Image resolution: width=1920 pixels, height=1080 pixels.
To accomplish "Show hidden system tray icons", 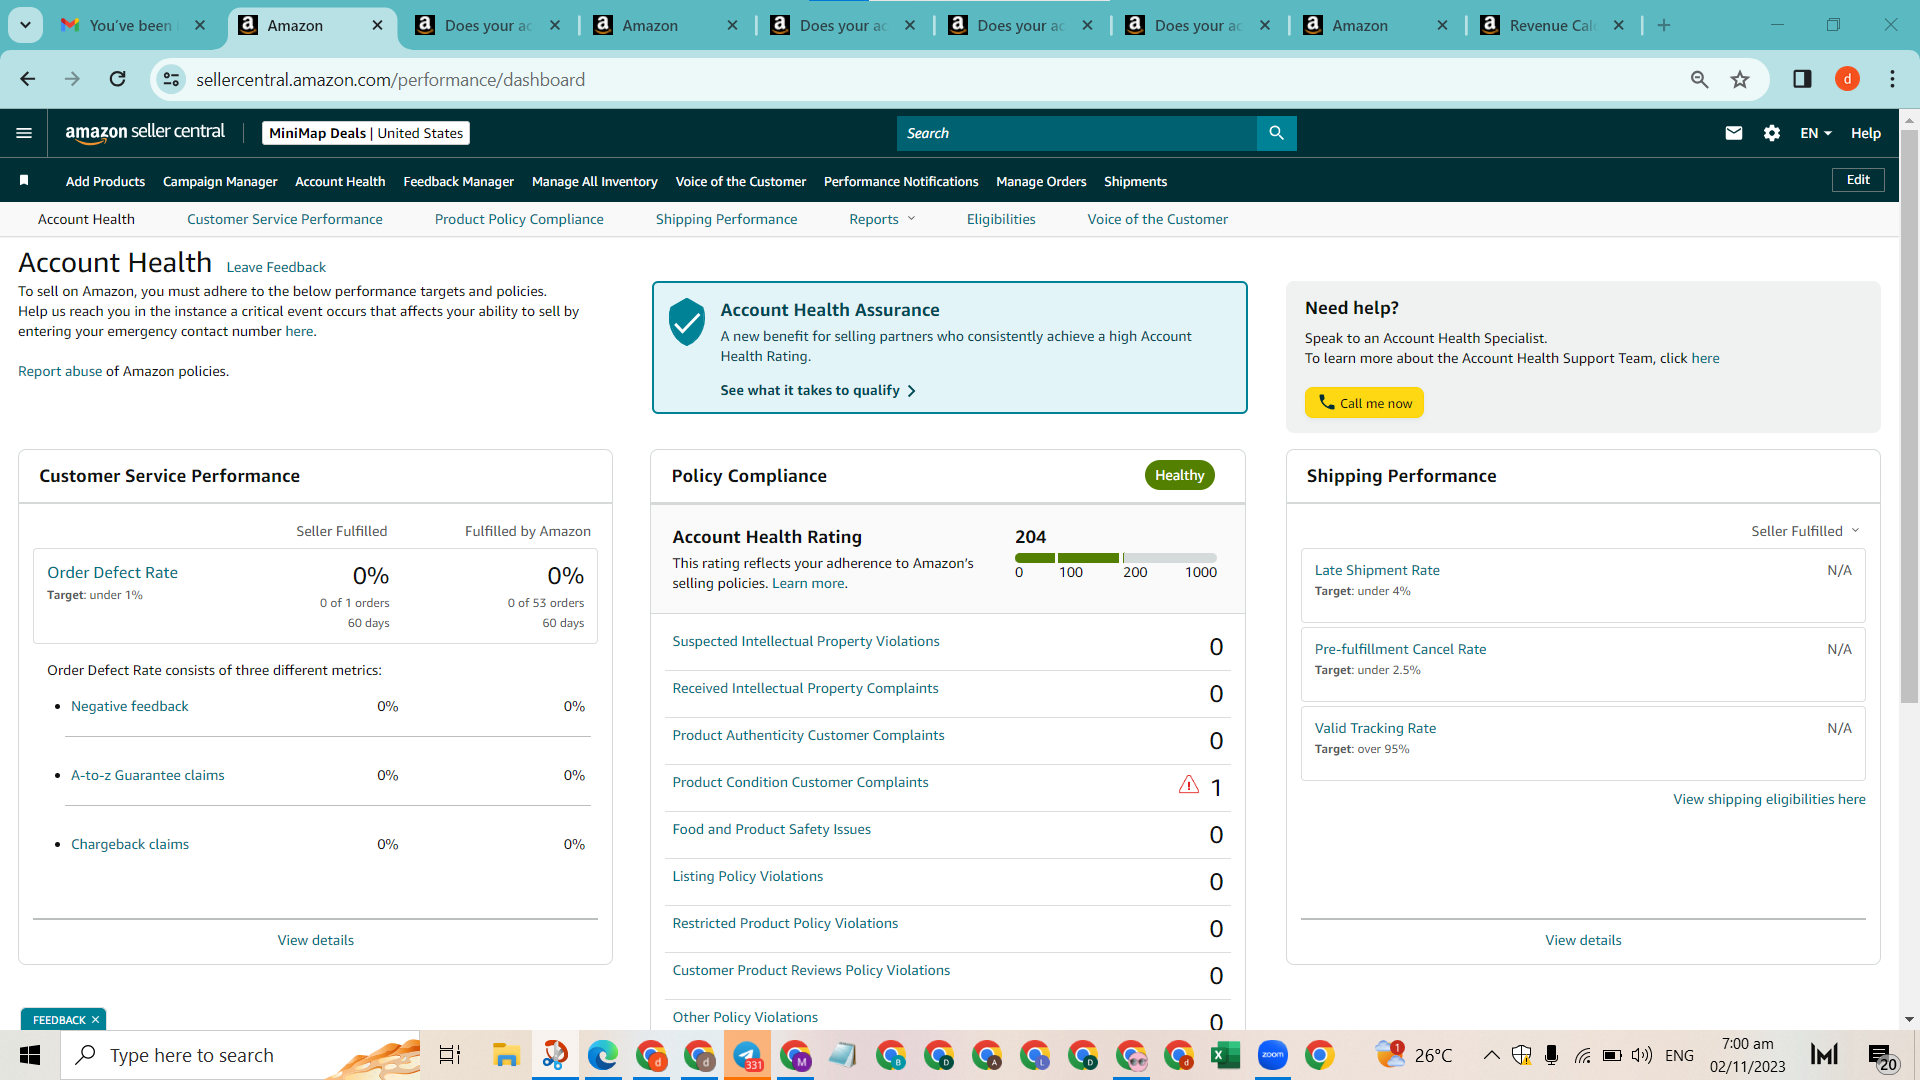I will coord(1490,1055).
